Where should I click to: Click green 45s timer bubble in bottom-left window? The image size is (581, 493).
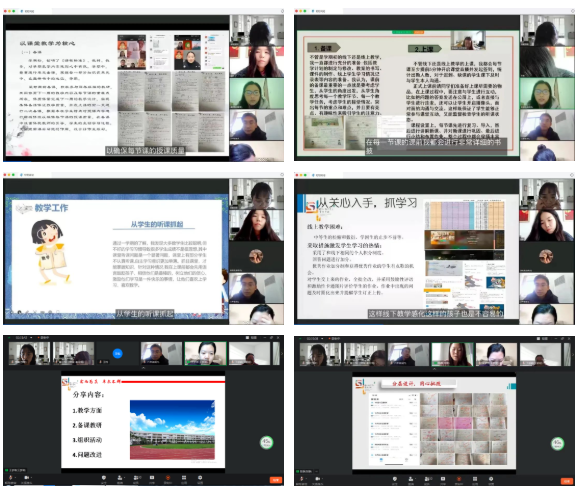coord(266,442)
